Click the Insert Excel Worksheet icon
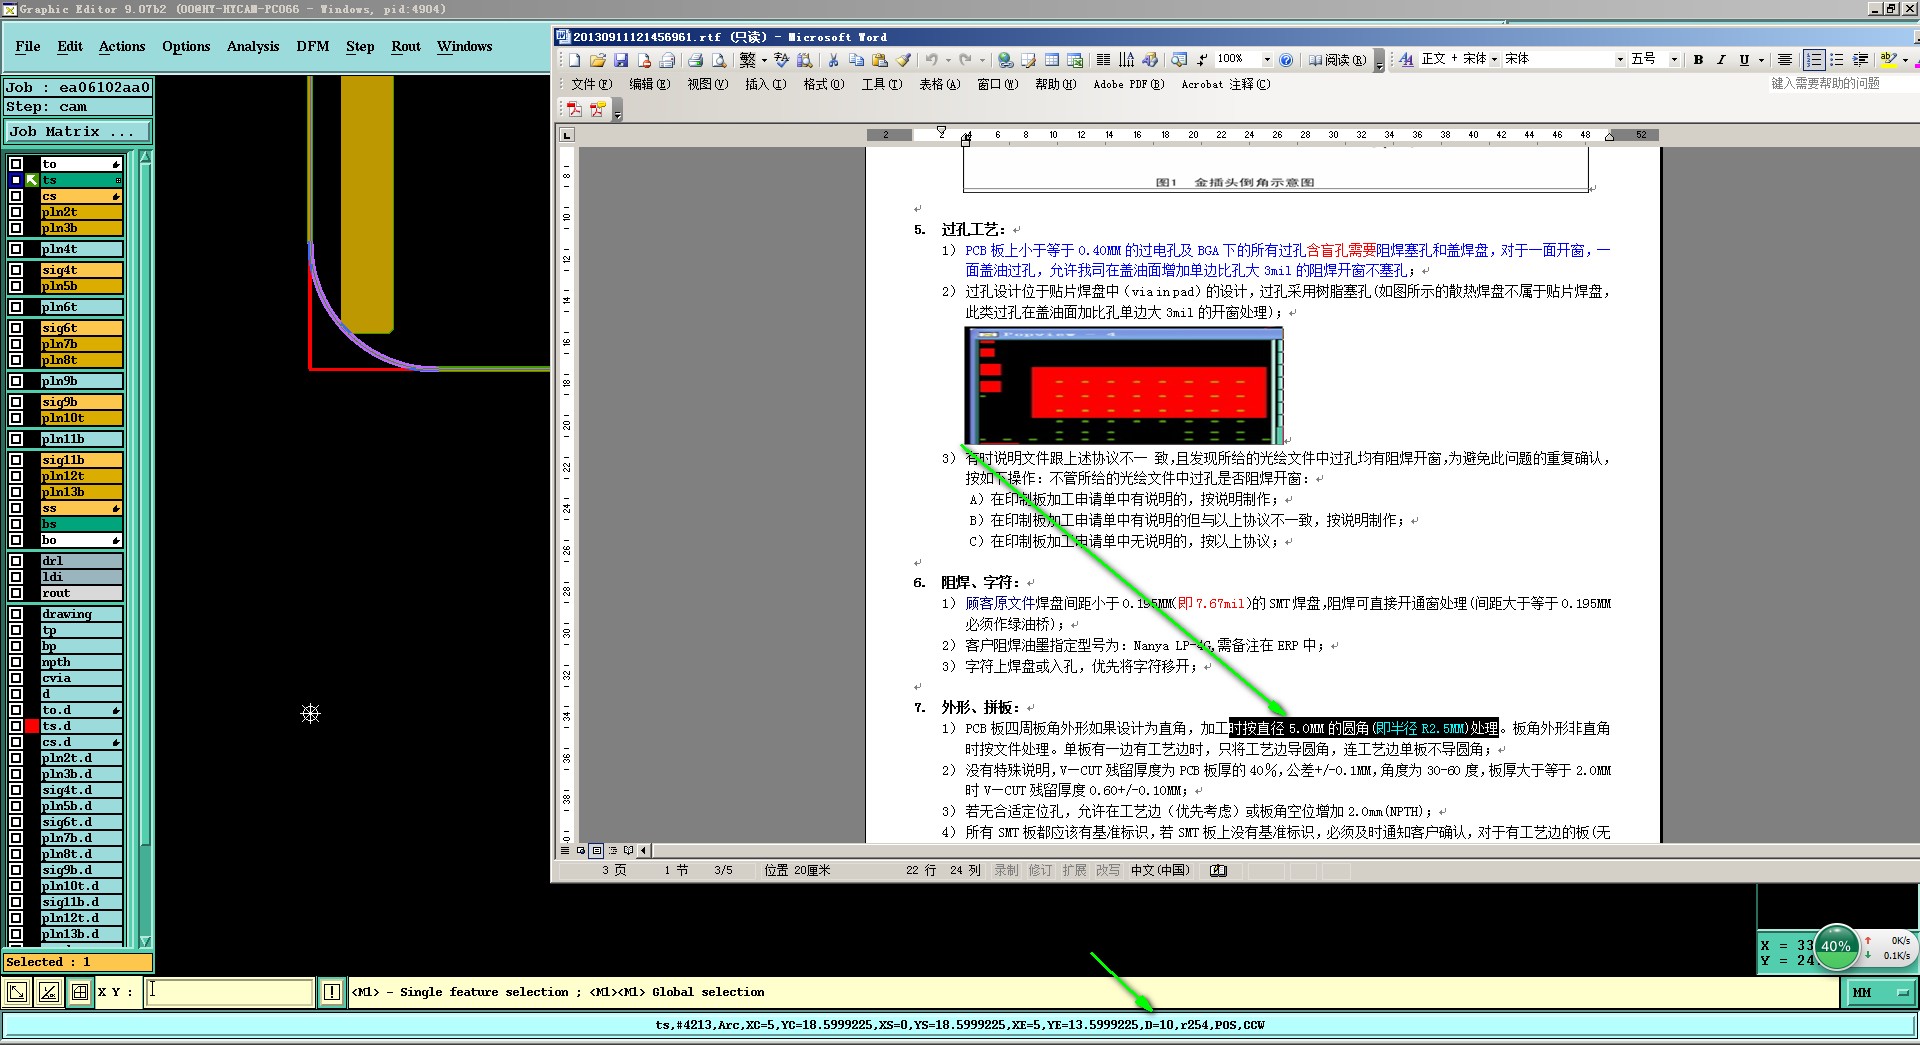Image resolution: width=1920 pixels, height=1045 pixels. [x=1075, y=60]
